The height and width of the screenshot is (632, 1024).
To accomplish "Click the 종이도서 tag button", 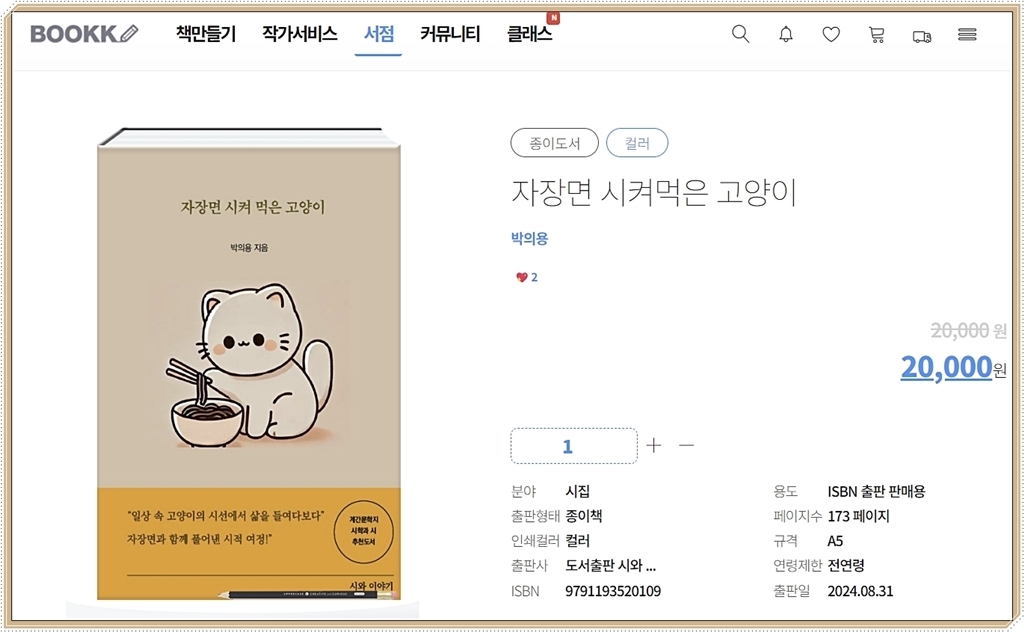I will [554, 143].
